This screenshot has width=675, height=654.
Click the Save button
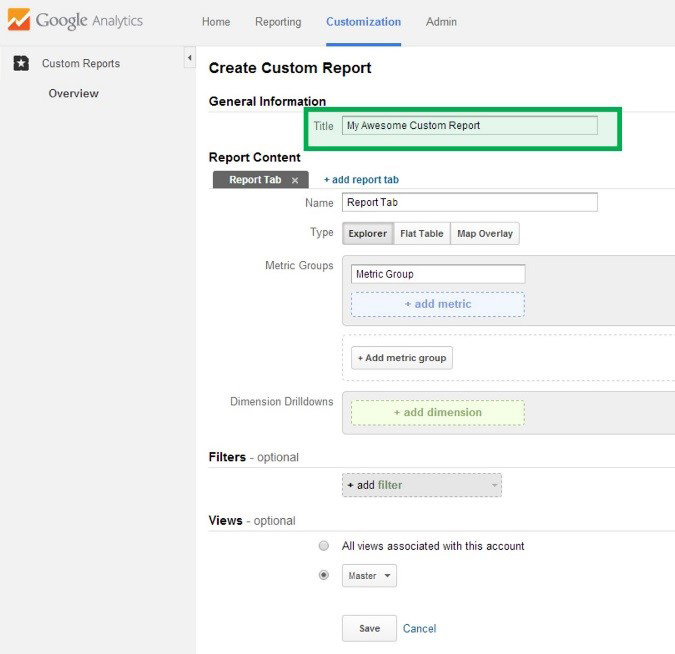(369, 629)
